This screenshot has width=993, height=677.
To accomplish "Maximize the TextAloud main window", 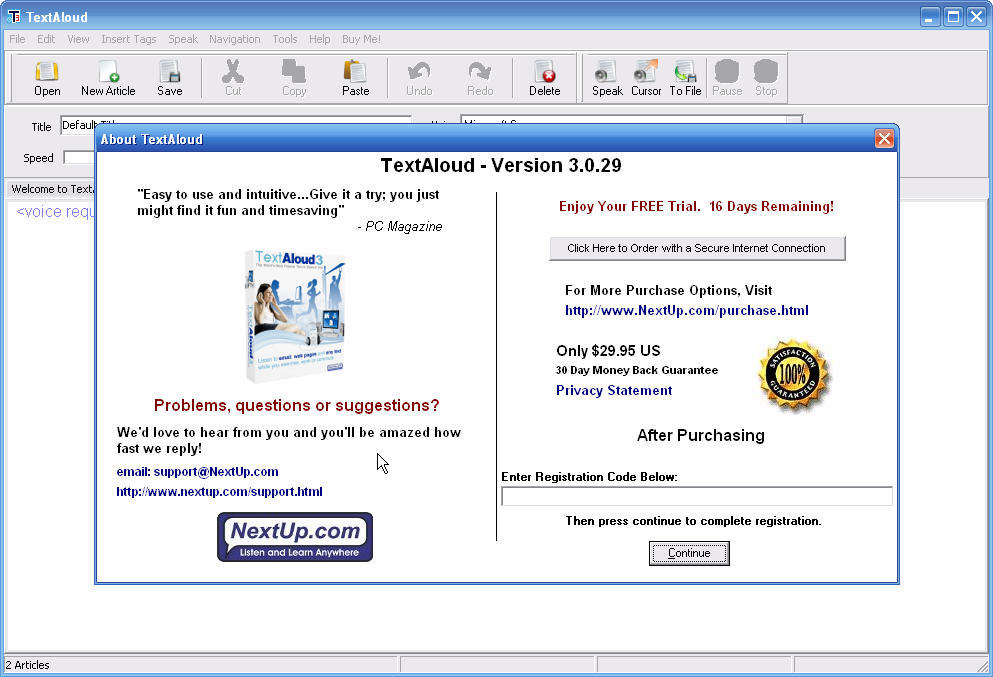I will [953, 17].
